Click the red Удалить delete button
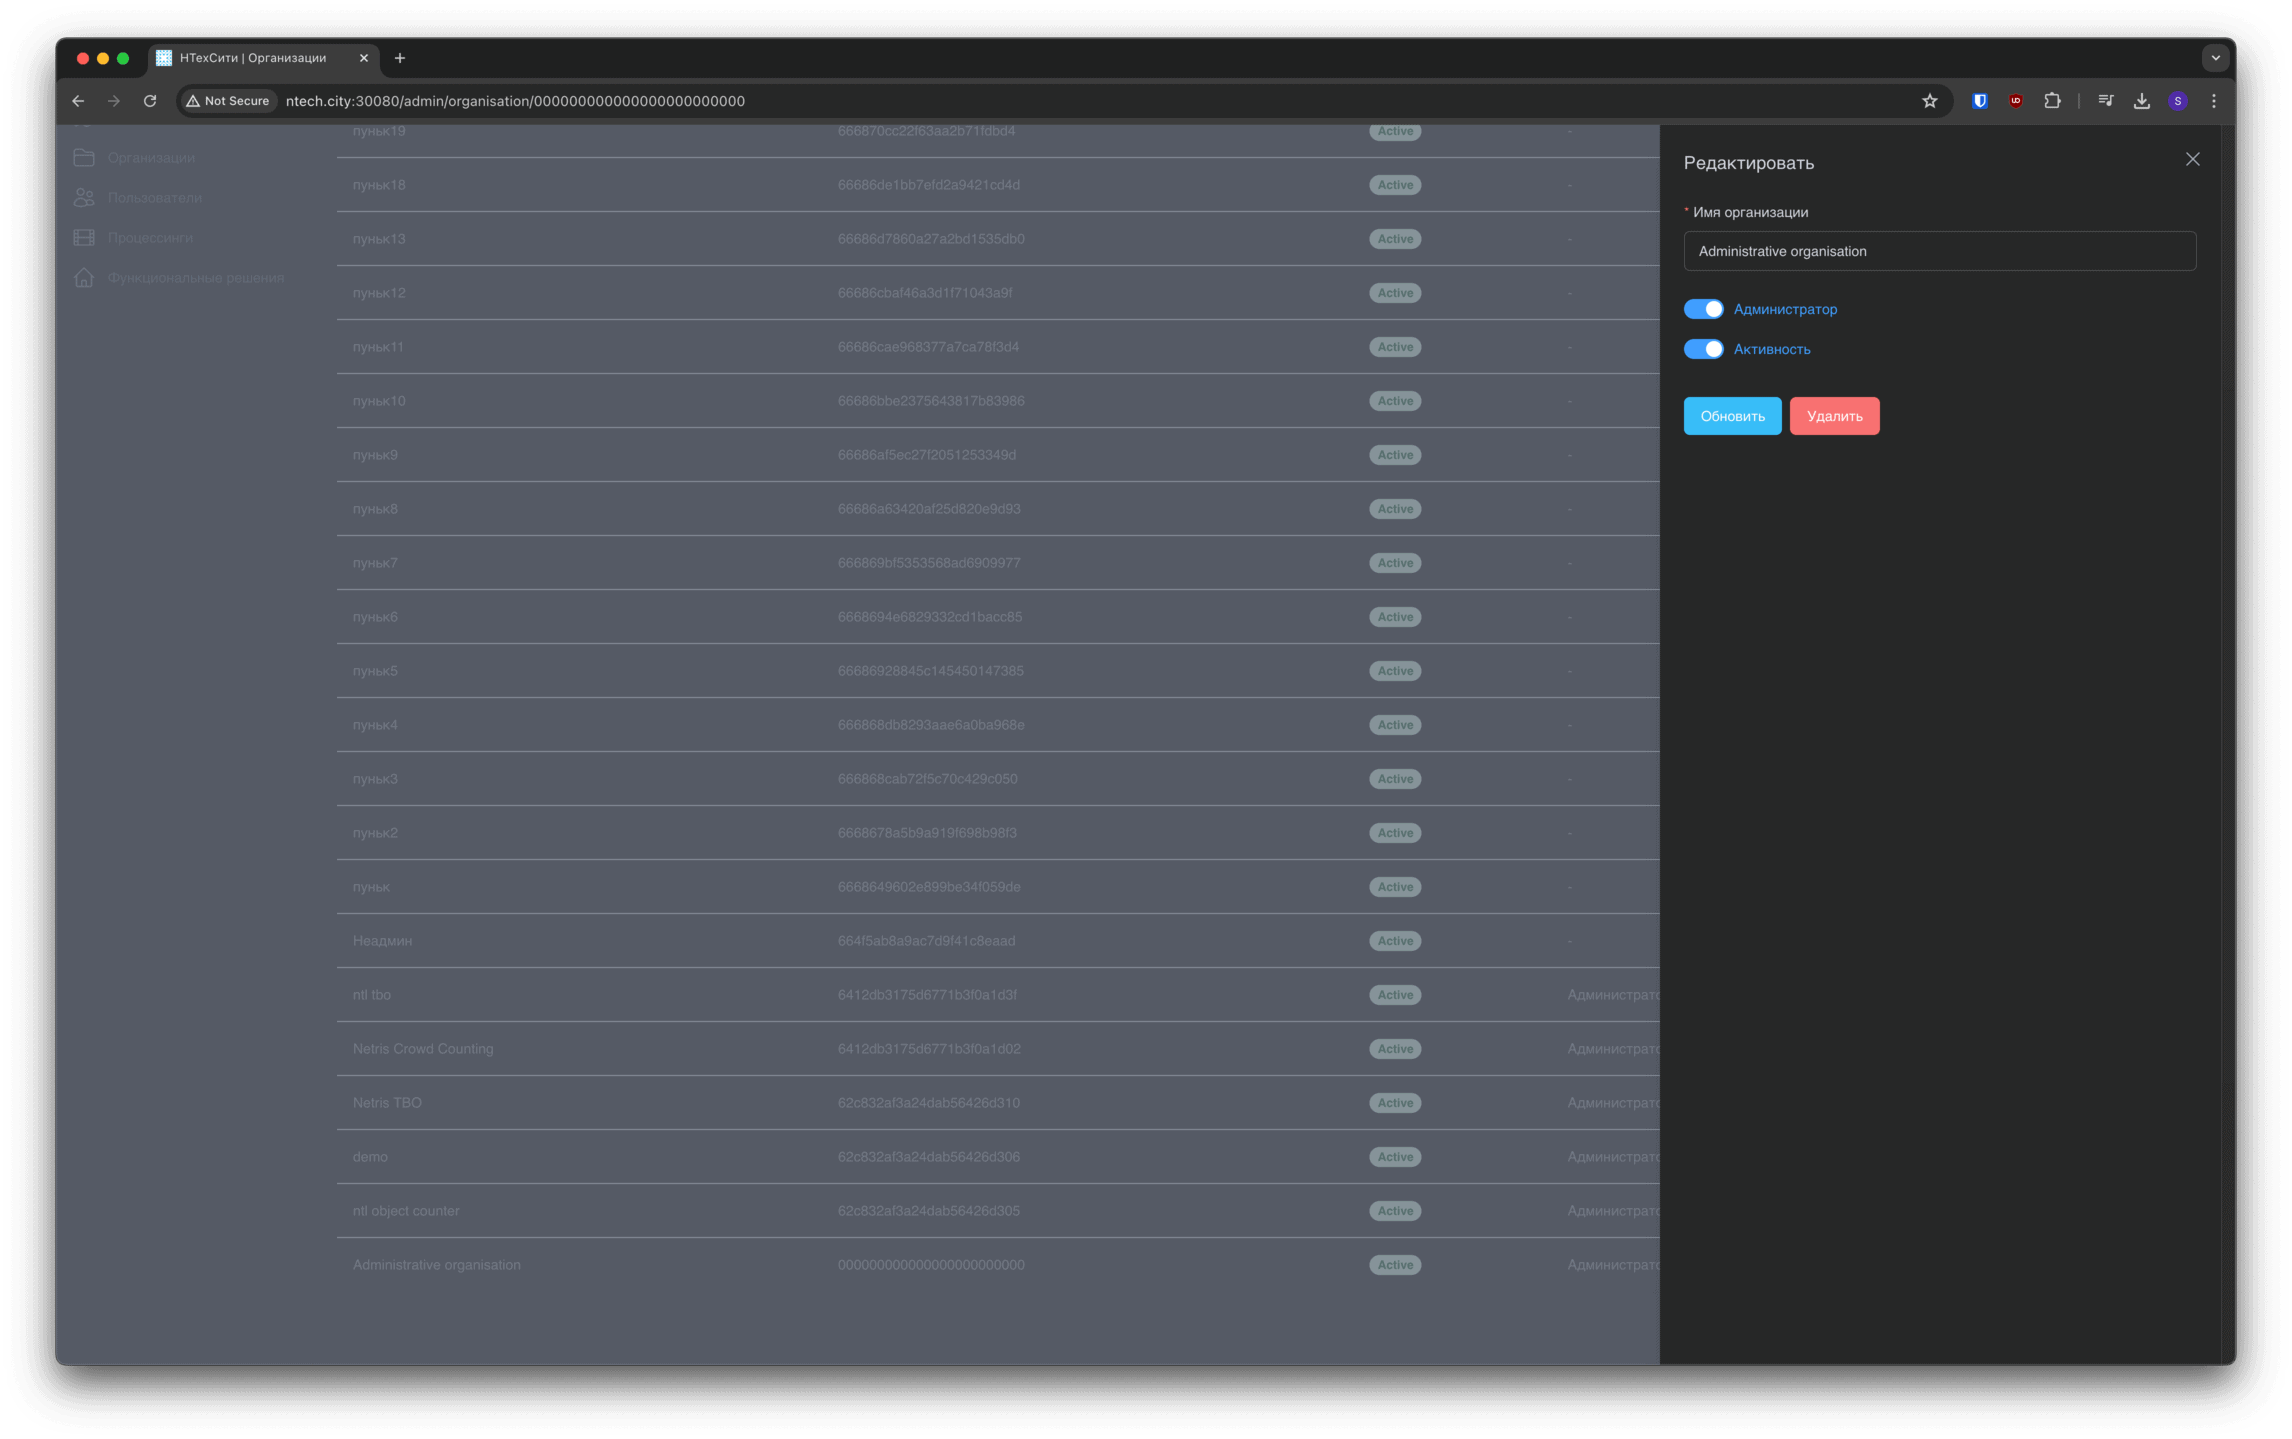 tap(1834, 416)
